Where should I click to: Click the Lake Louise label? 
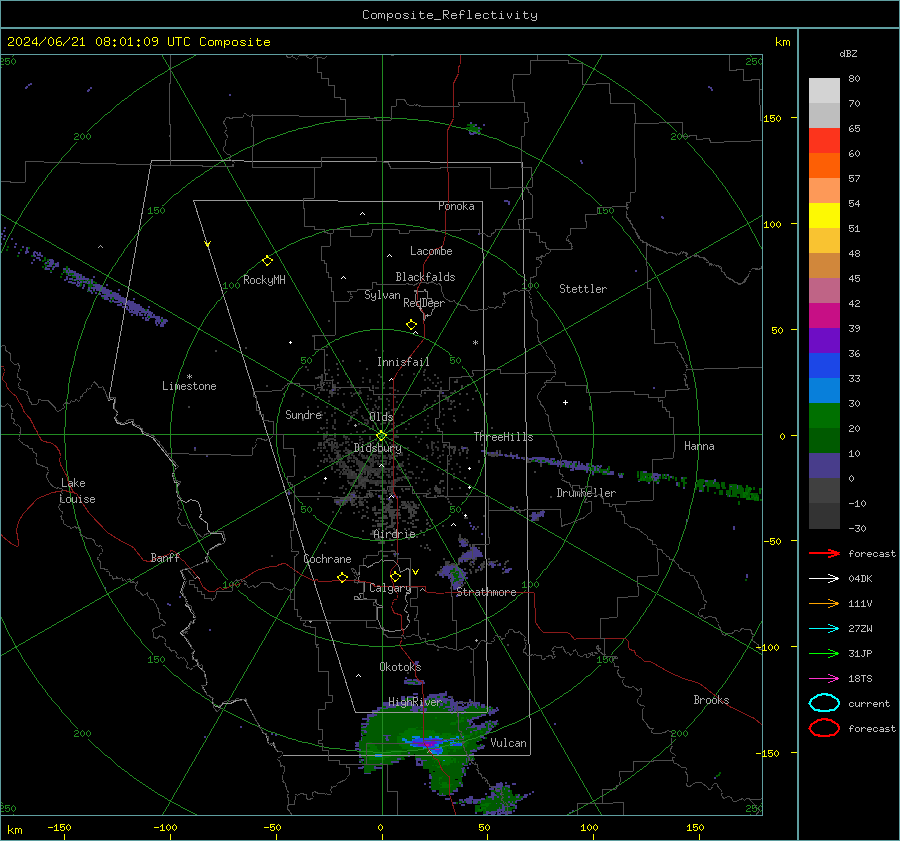pyautogui.click(x=77, y=491)
